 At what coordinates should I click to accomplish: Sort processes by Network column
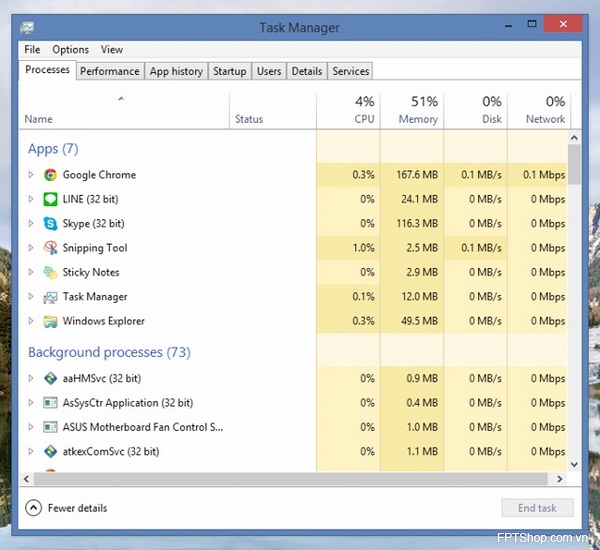click(539, 110)
